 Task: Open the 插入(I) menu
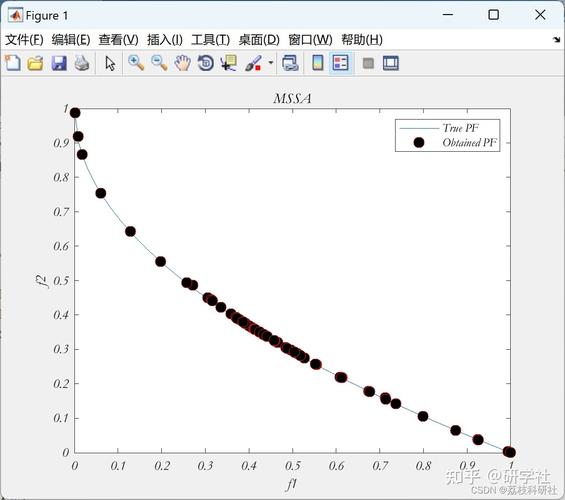tap(165, 40)
